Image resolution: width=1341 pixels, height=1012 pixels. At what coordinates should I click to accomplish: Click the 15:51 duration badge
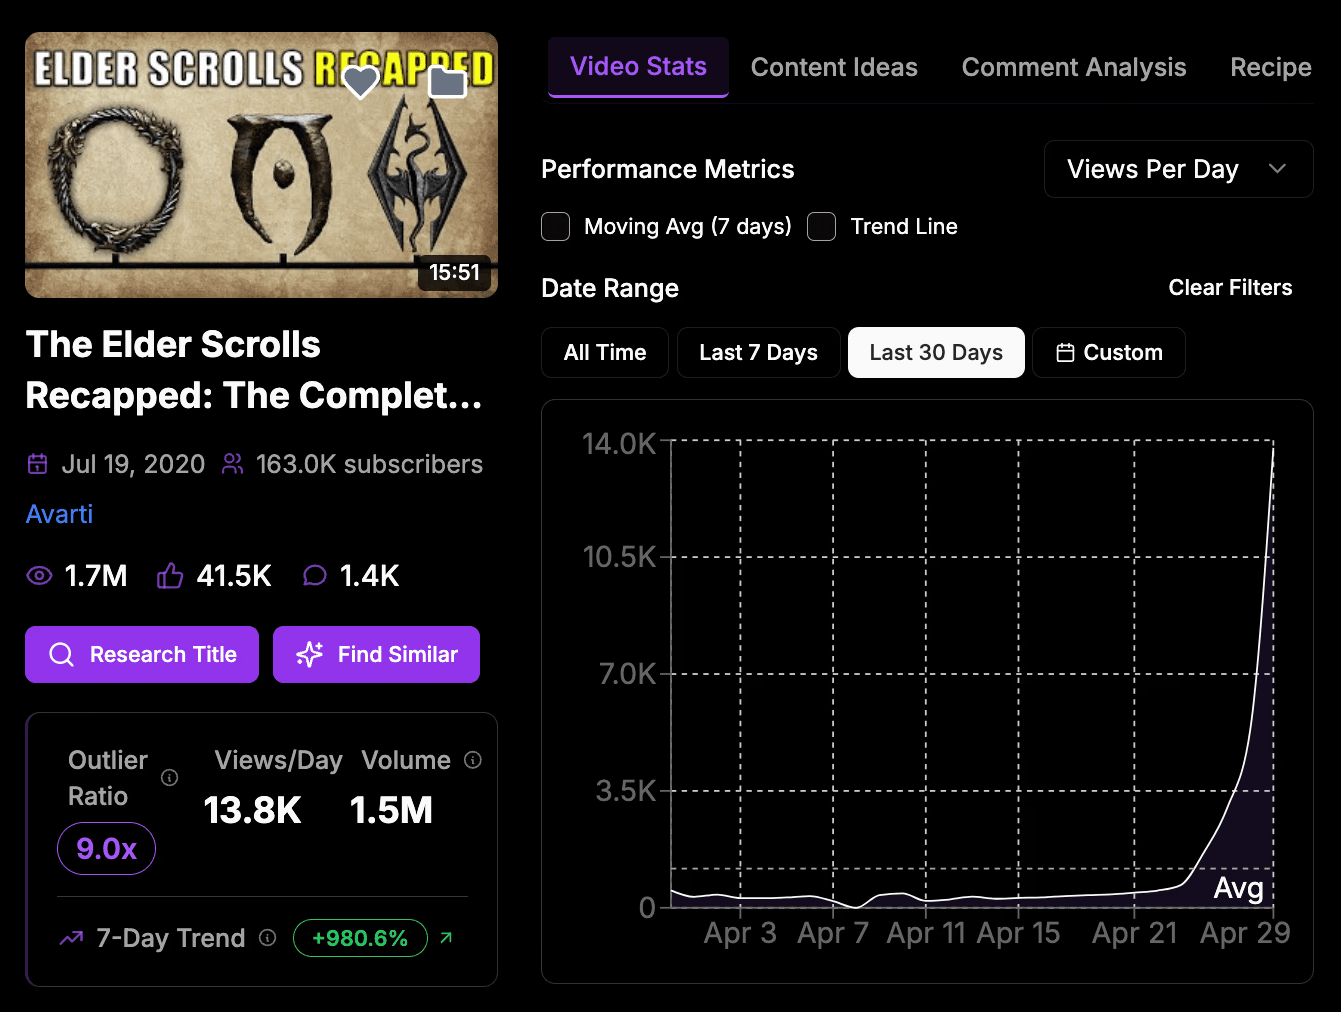click(454, 272)
